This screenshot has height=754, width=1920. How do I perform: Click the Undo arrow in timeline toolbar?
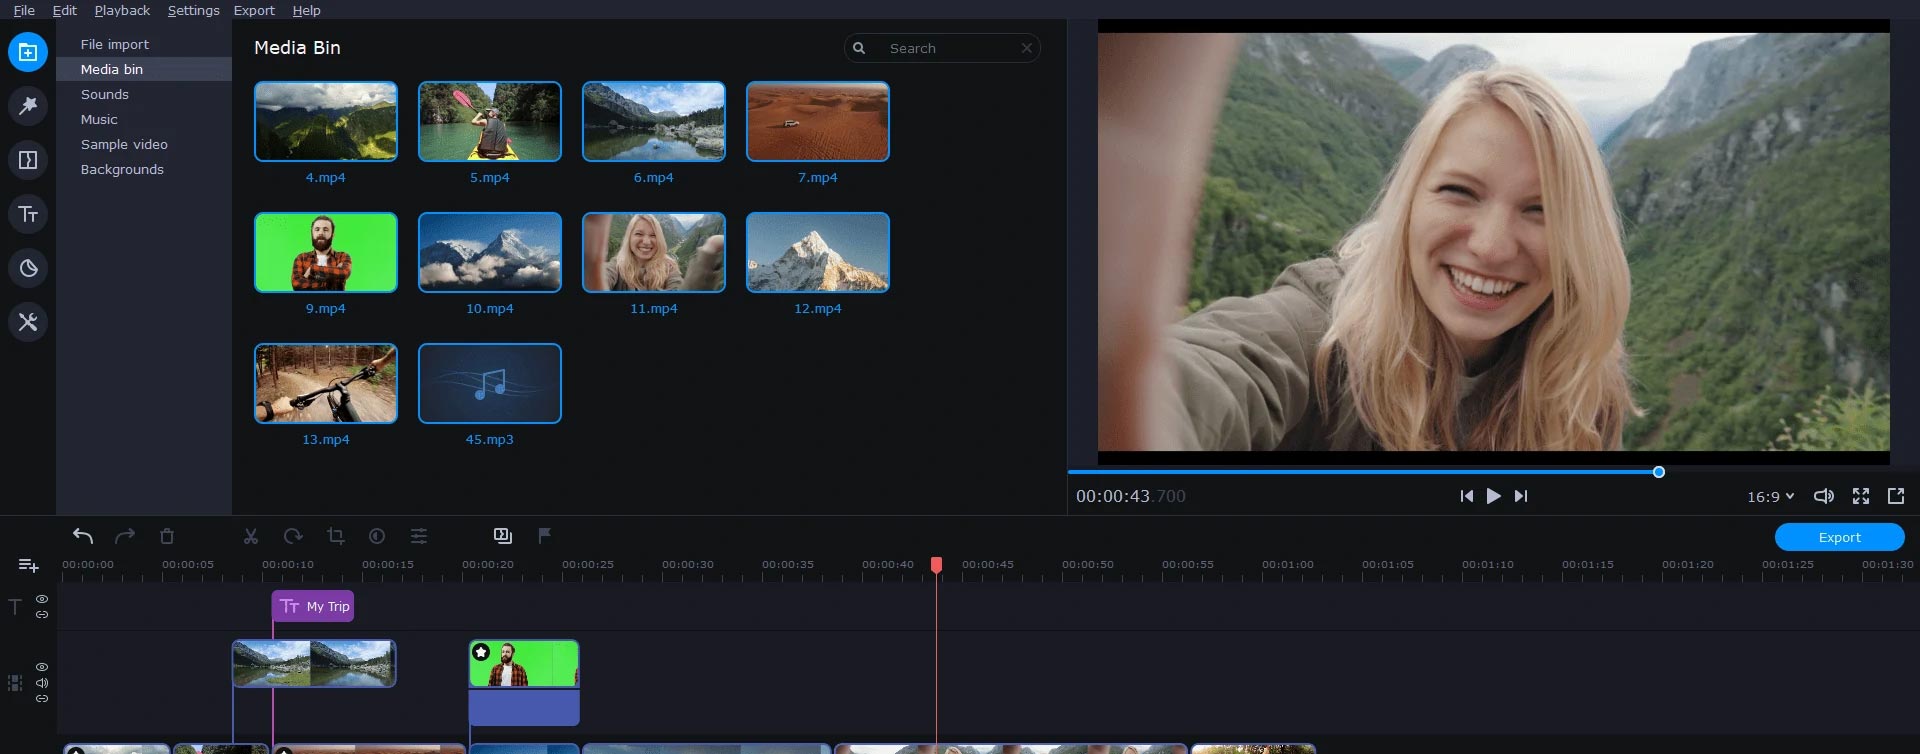(x=83, y=536)
